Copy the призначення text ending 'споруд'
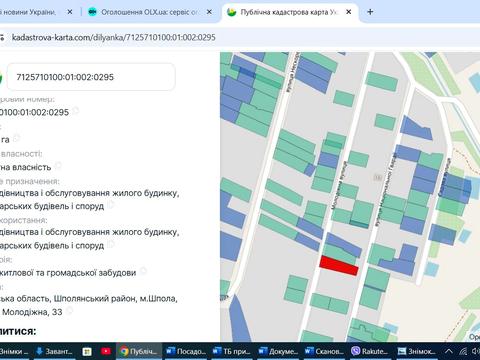 [111, 204]
